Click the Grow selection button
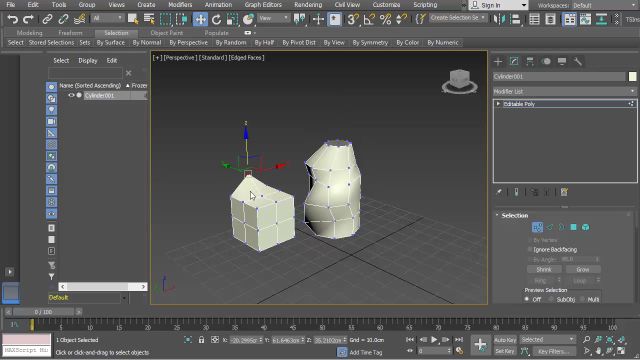Viewport: 640px width, 360px height. click(582, 269)
